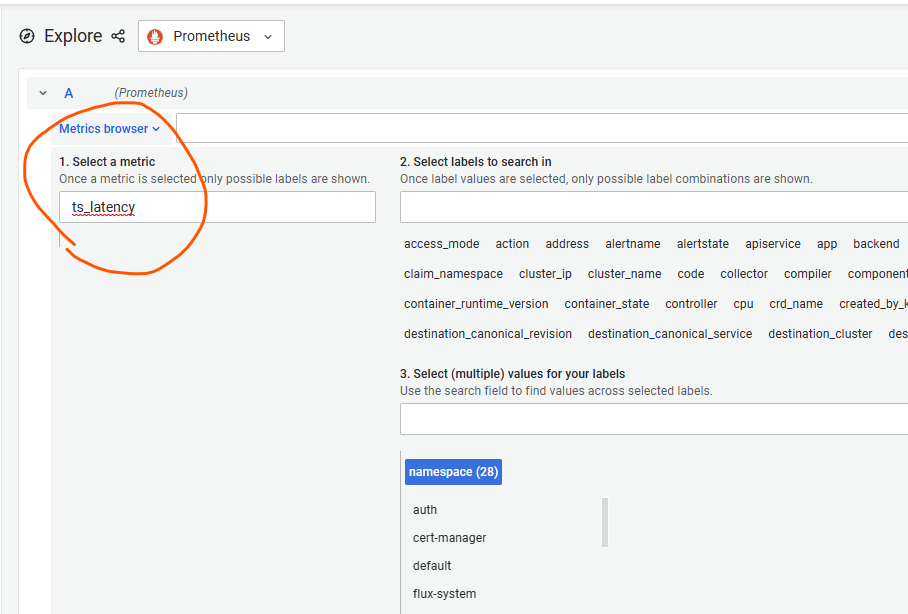Select the alertname label
Image resolution: width=908 pixels, height=614 pixels.
coord(632,243)
